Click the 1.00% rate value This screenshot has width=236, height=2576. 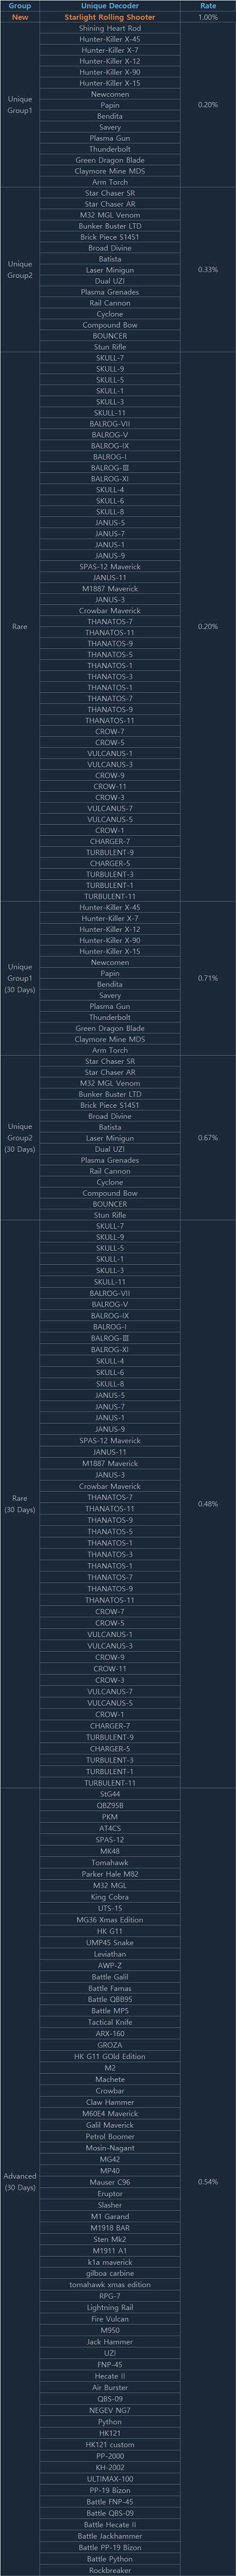[x=208, y=17]
